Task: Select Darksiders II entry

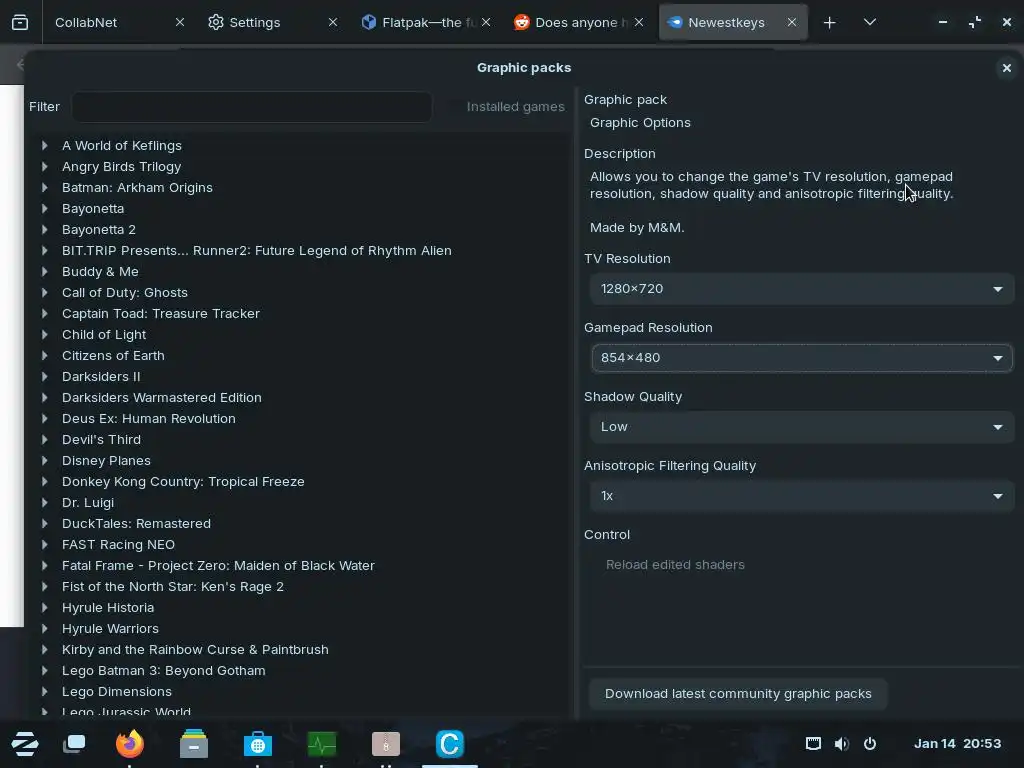Action: (101, 377)
